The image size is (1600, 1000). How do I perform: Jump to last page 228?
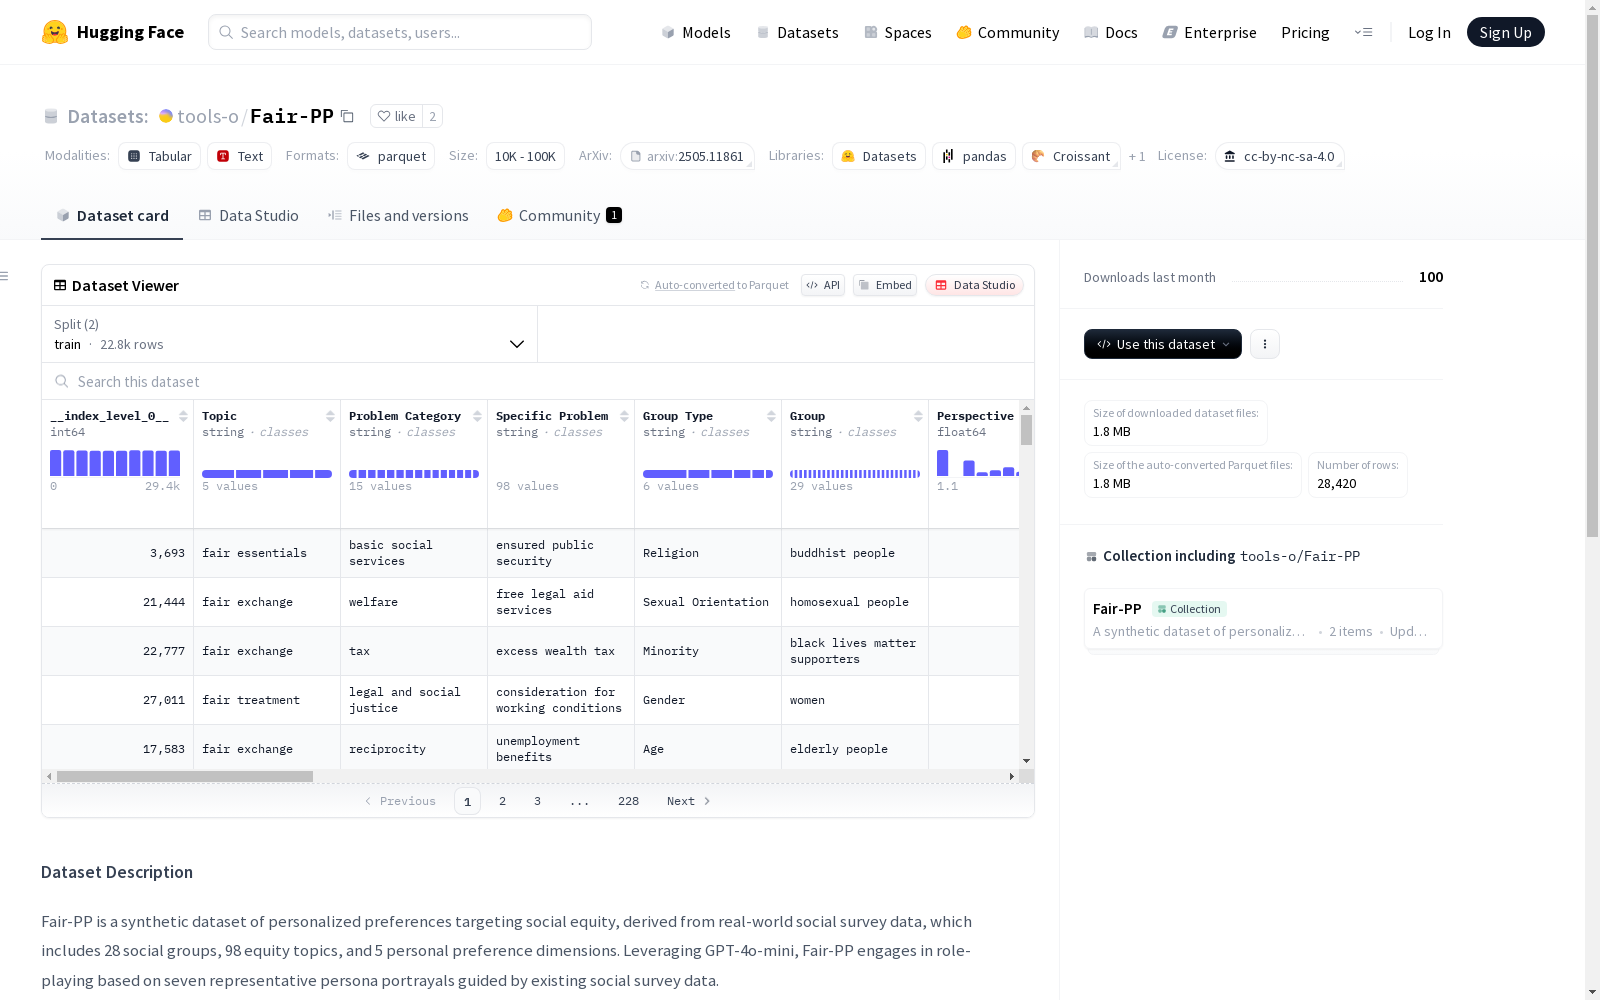pos(628,801)
